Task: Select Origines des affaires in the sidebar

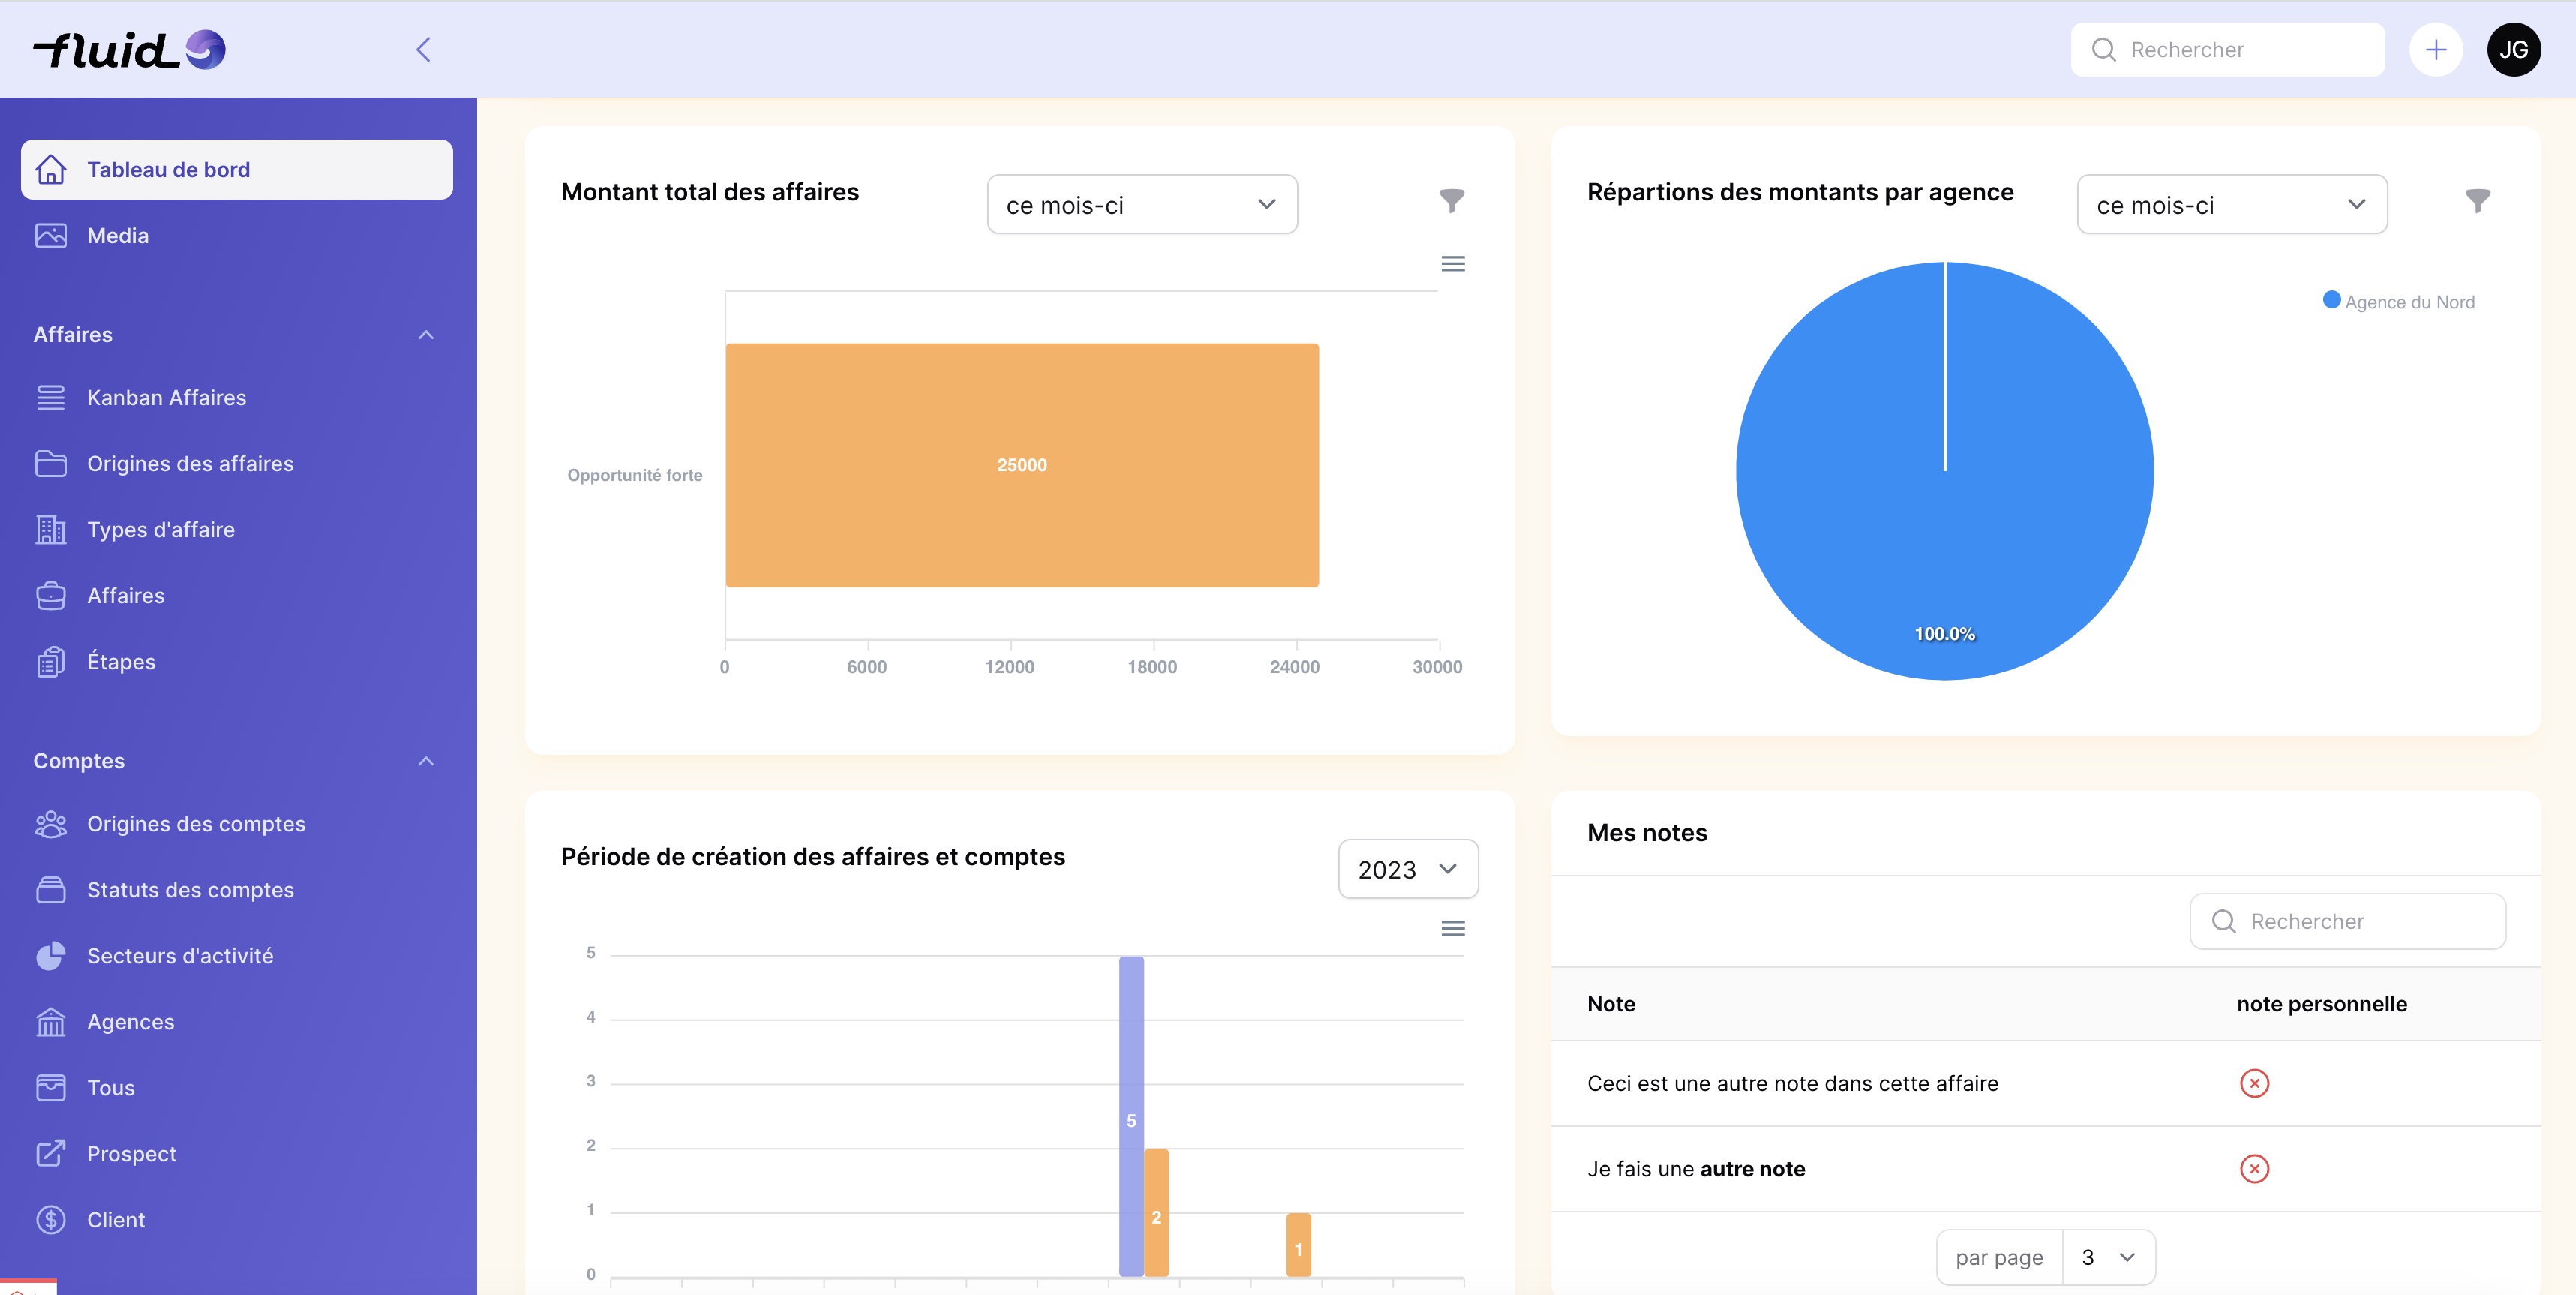Action: pyautogui.click(x=189, y=463)
